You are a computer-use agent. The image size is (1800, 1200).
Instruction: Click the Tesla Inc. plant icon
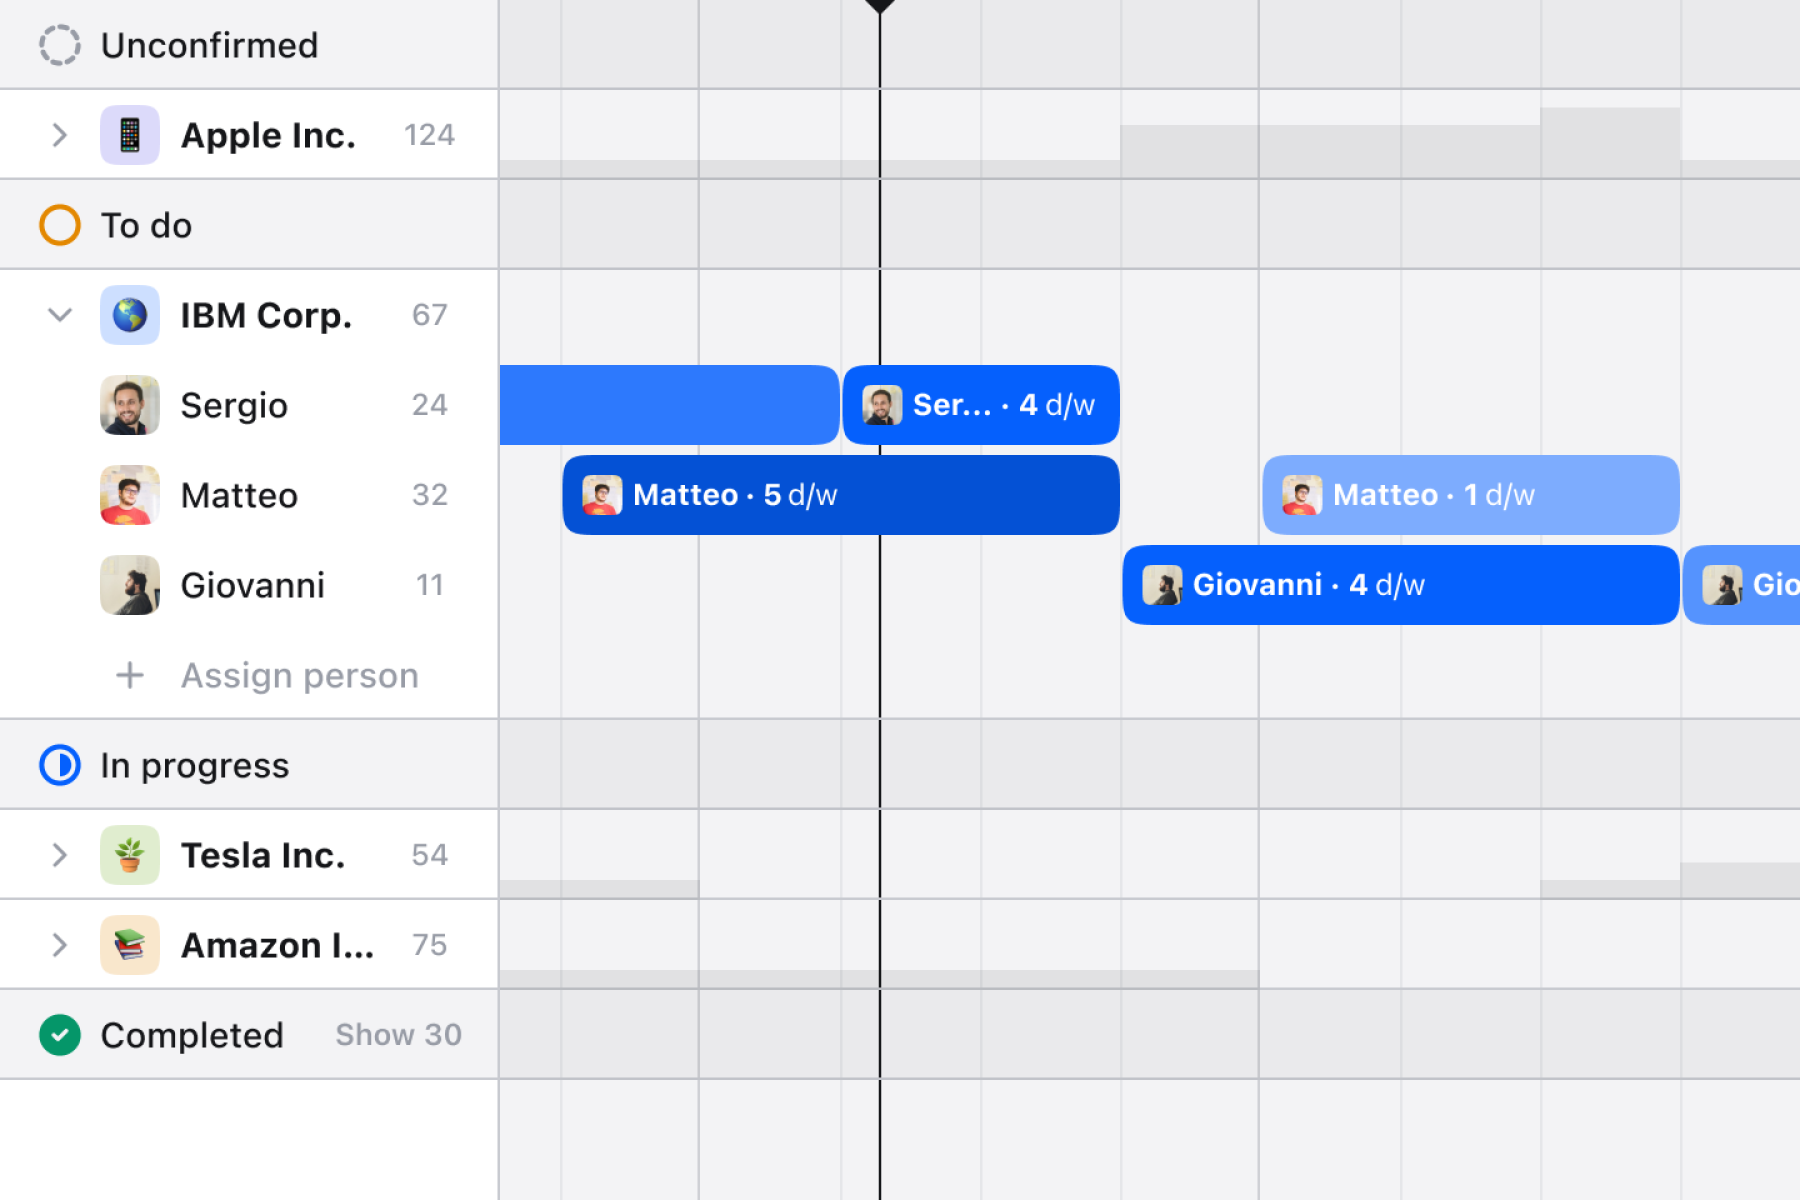130,855
